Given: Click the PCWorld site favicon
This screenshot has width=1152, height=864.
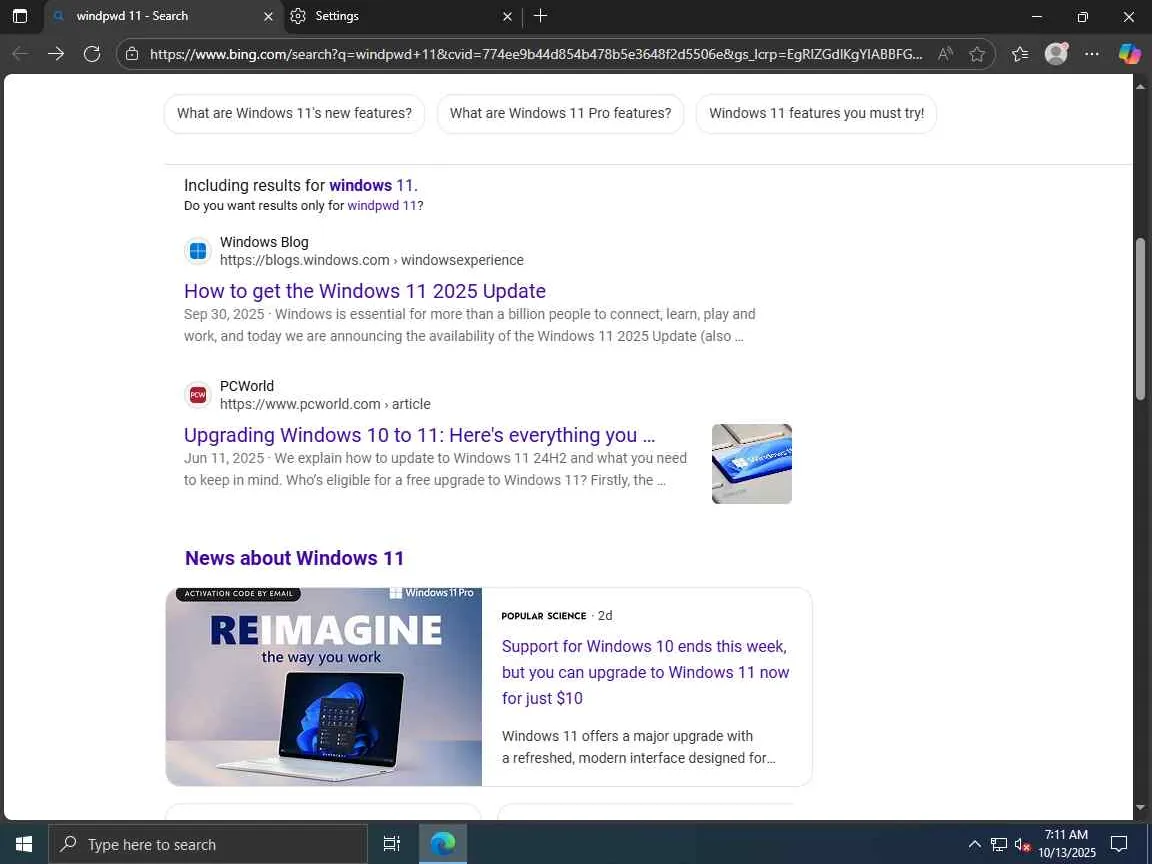Looking at the screenshot, I should click(198, 395).
